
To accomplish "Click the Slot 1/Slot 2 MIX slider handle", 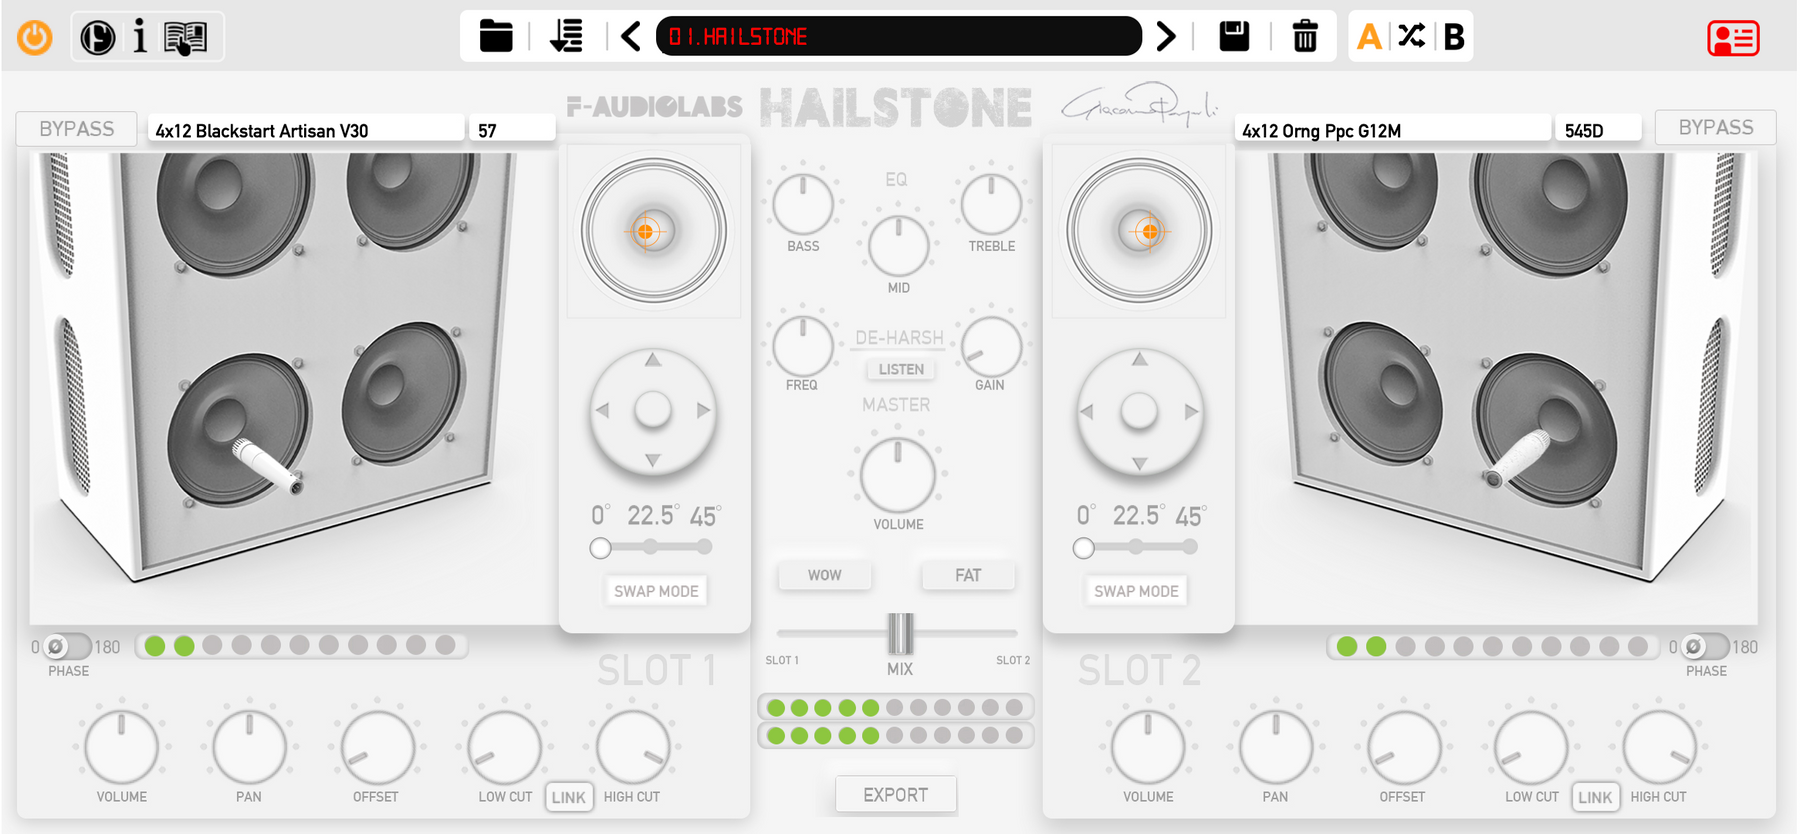I will tap(900, 633).
